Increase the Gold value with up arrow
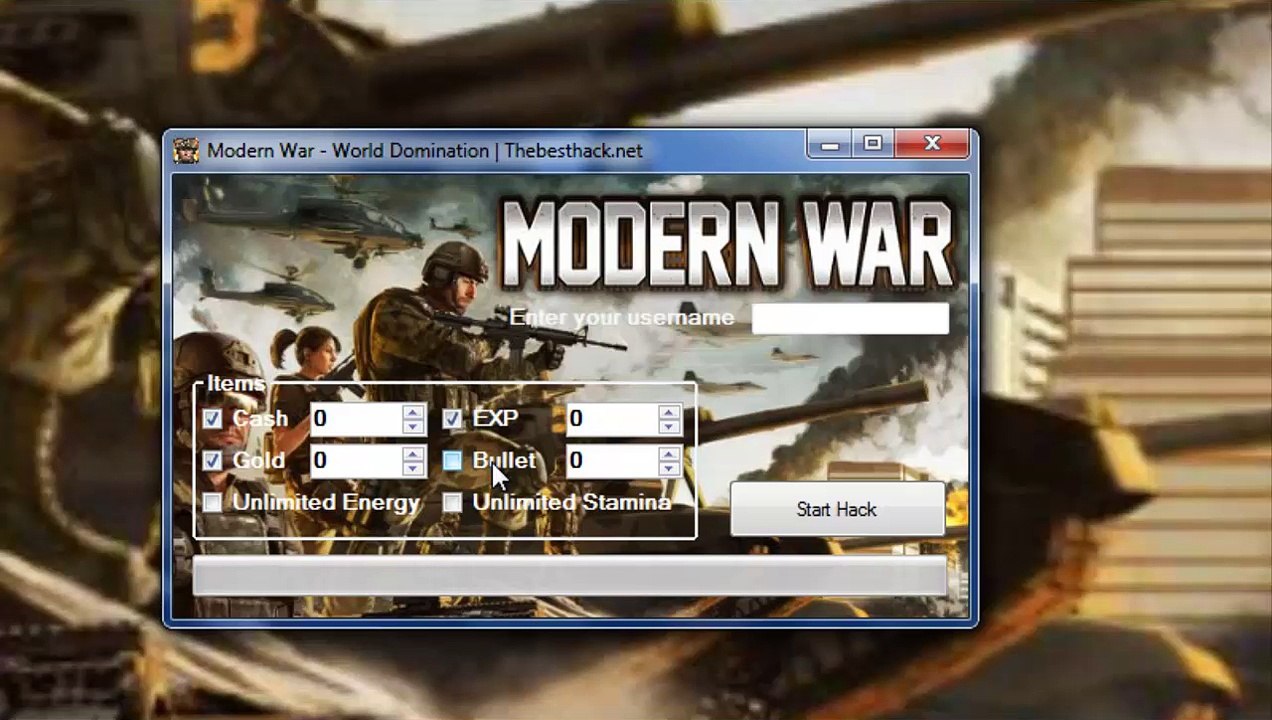 click(413, 453)
